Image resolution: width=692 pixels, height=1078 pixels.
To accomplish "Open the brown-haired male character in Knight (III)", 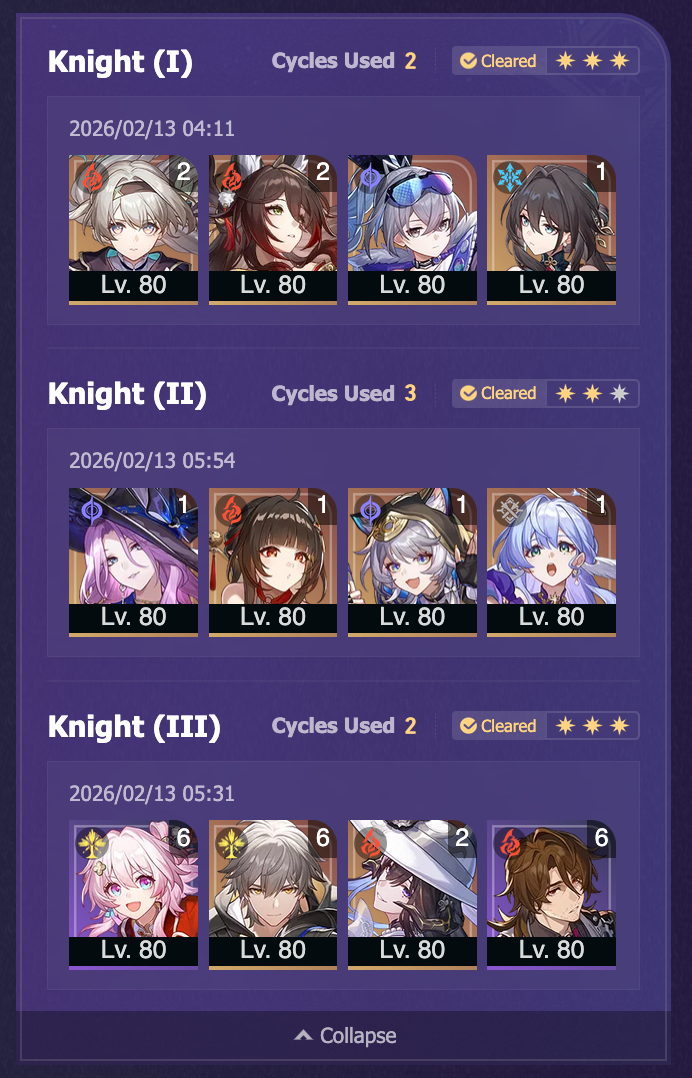I will click(x=551, y=894).
